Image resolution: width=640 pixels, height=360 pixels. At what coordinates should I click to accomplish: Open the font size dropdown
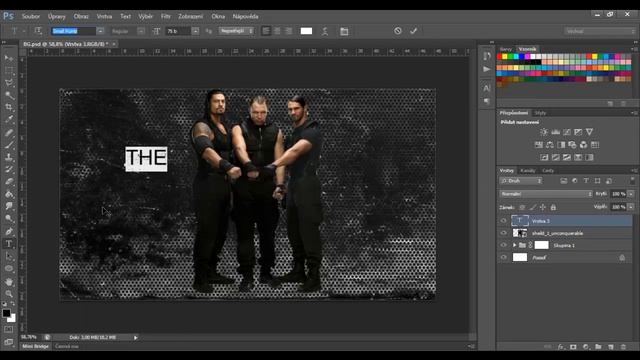point(196,31)
